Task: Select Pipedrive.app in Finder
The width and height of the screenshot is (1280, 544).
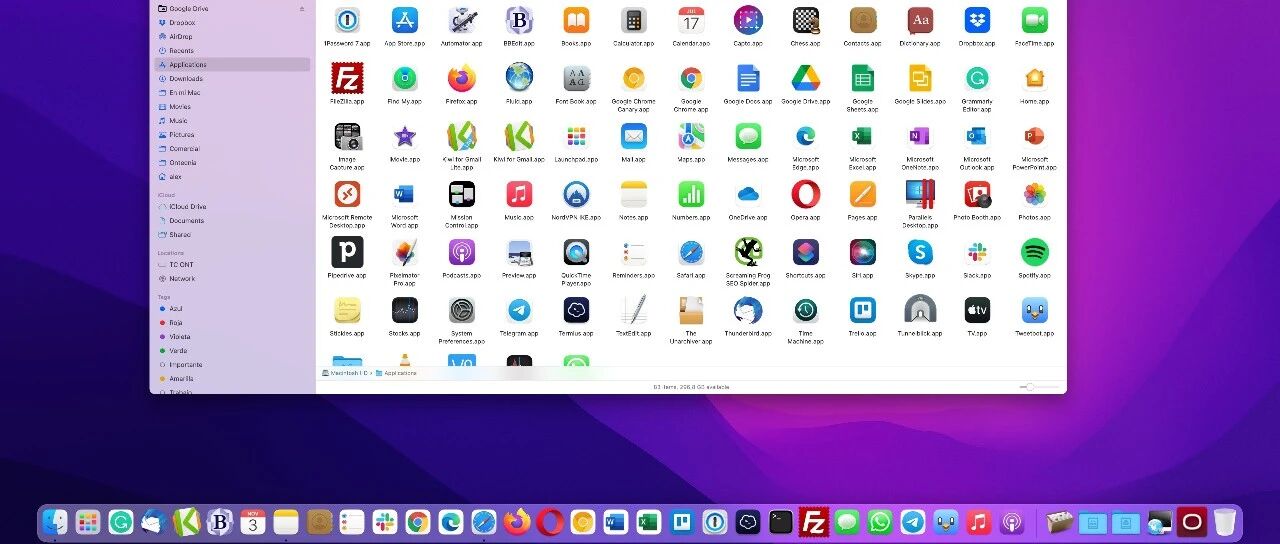Action: click(347, 252)
